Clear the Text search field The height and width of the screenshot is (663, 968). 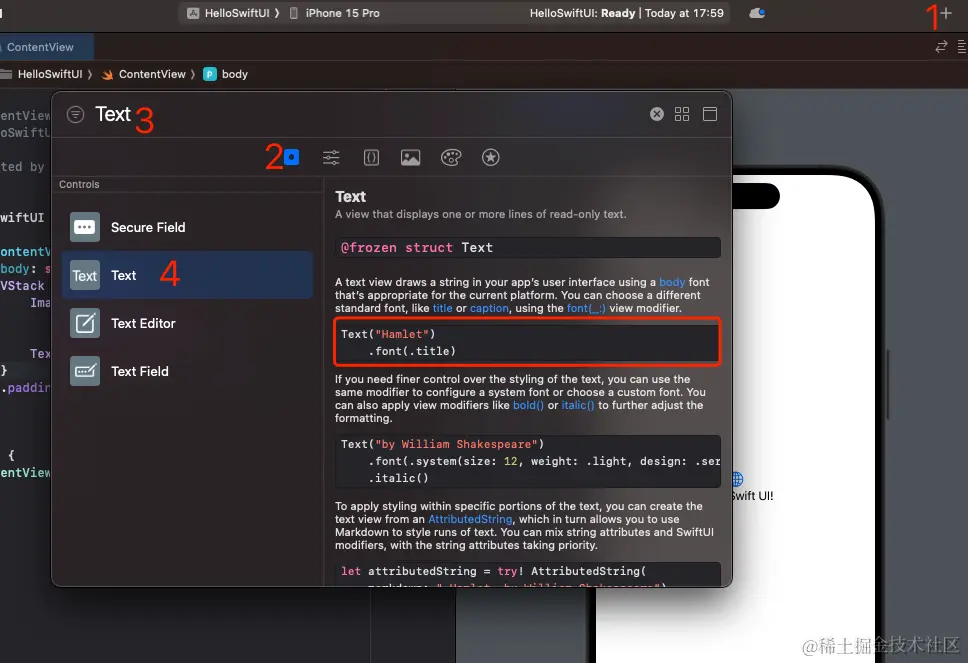pos(657,114)
